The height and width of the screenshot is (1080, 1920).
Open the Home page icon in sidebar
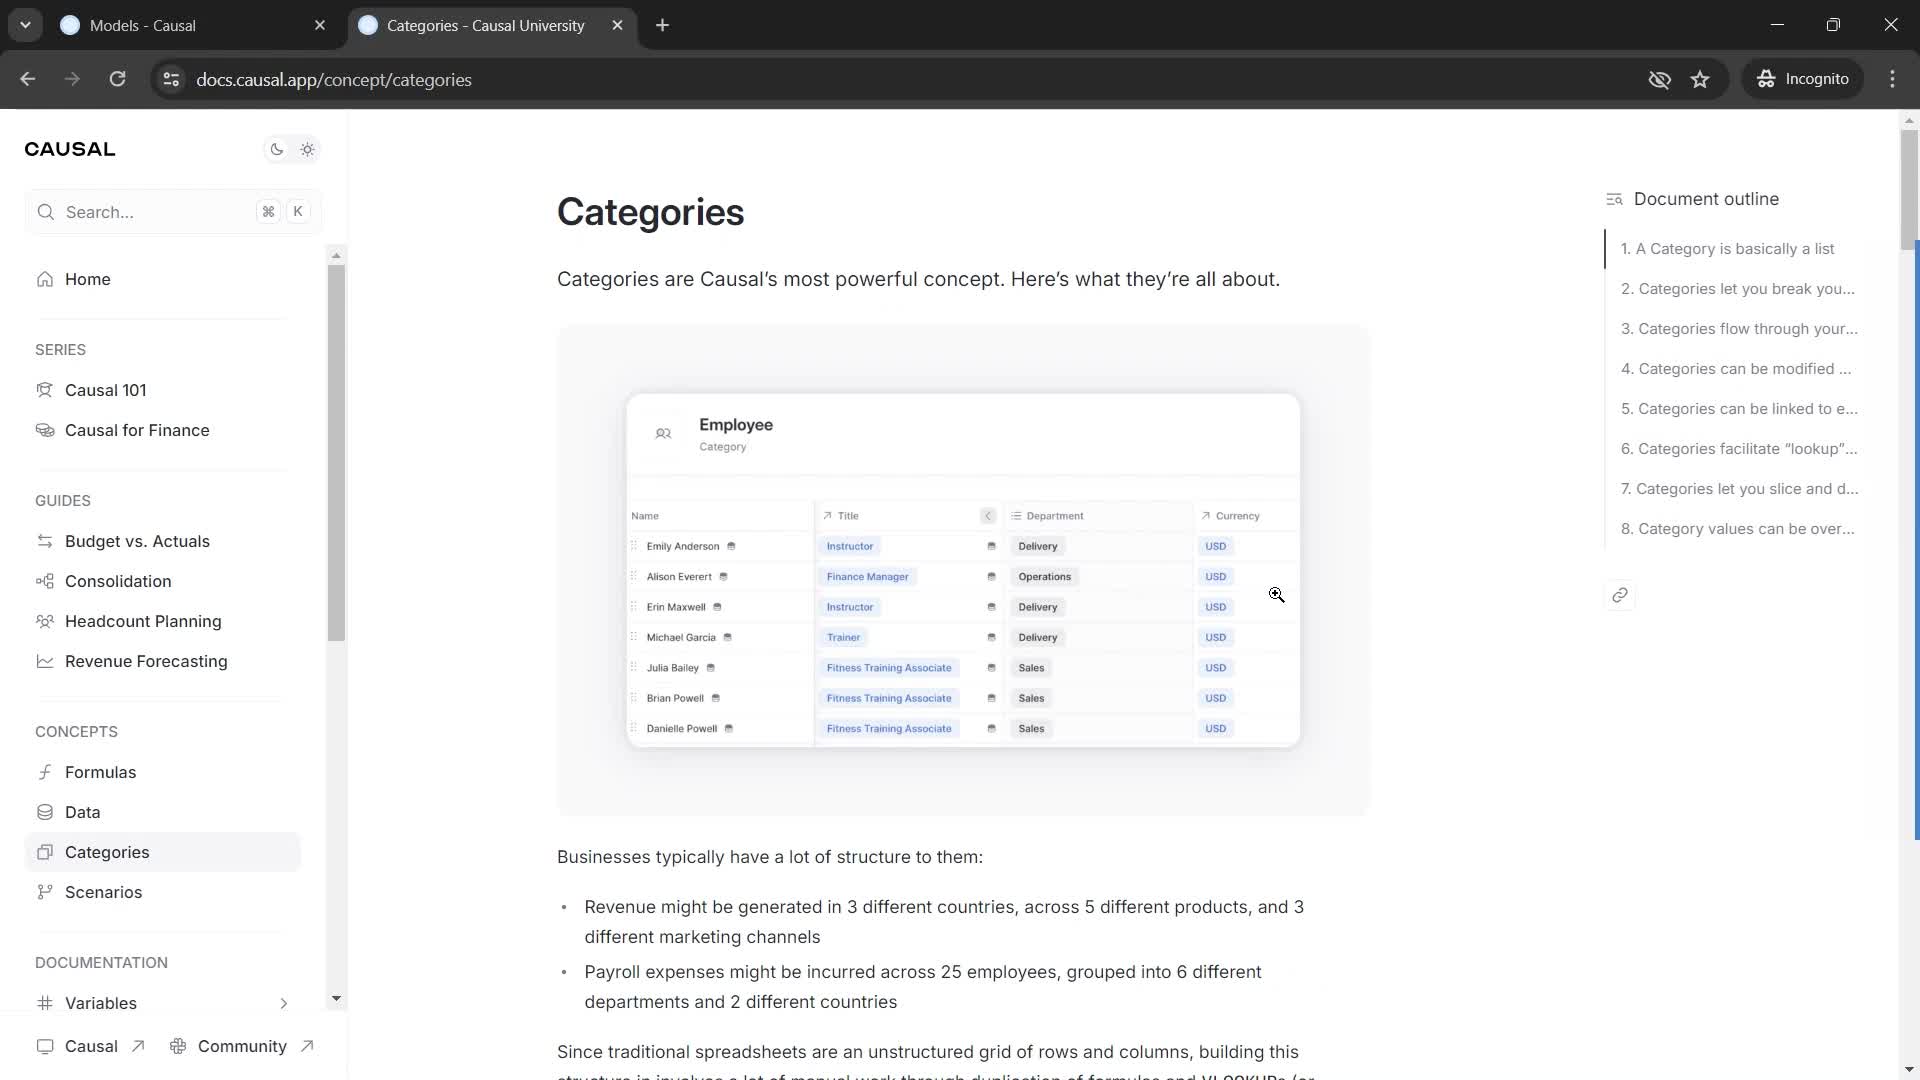pos(45,280)
